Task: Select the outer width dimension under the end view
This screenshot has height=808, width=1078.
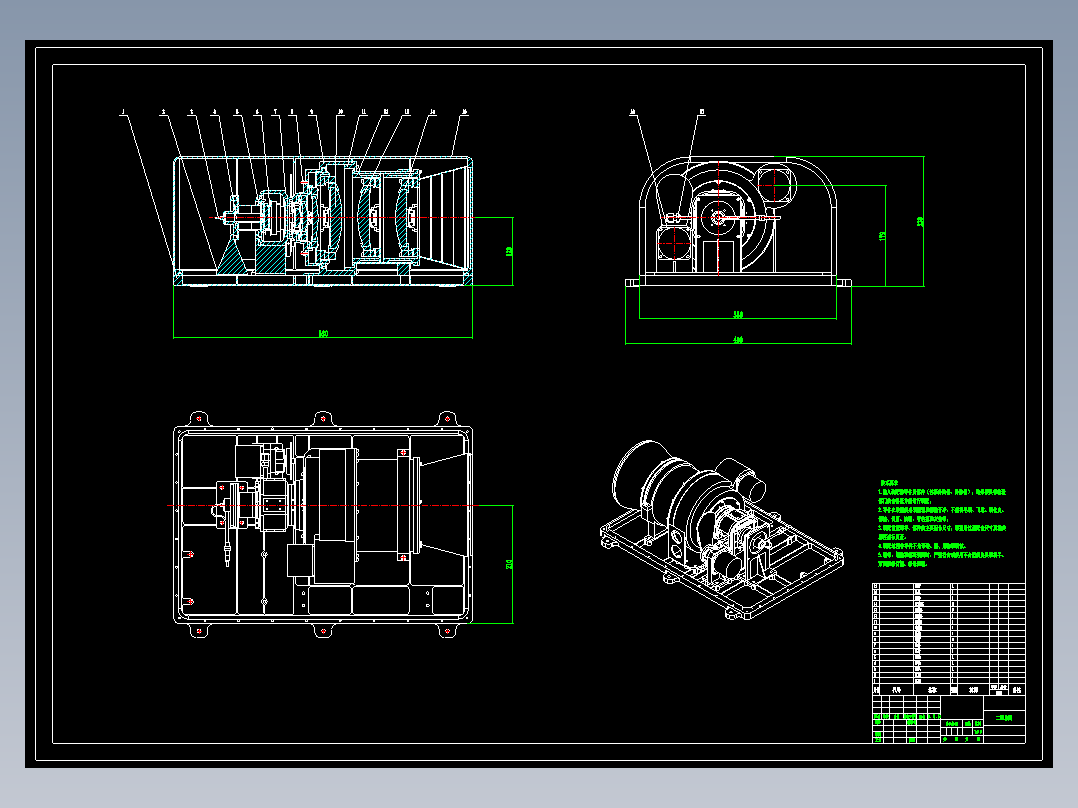Action: point(738,340)
